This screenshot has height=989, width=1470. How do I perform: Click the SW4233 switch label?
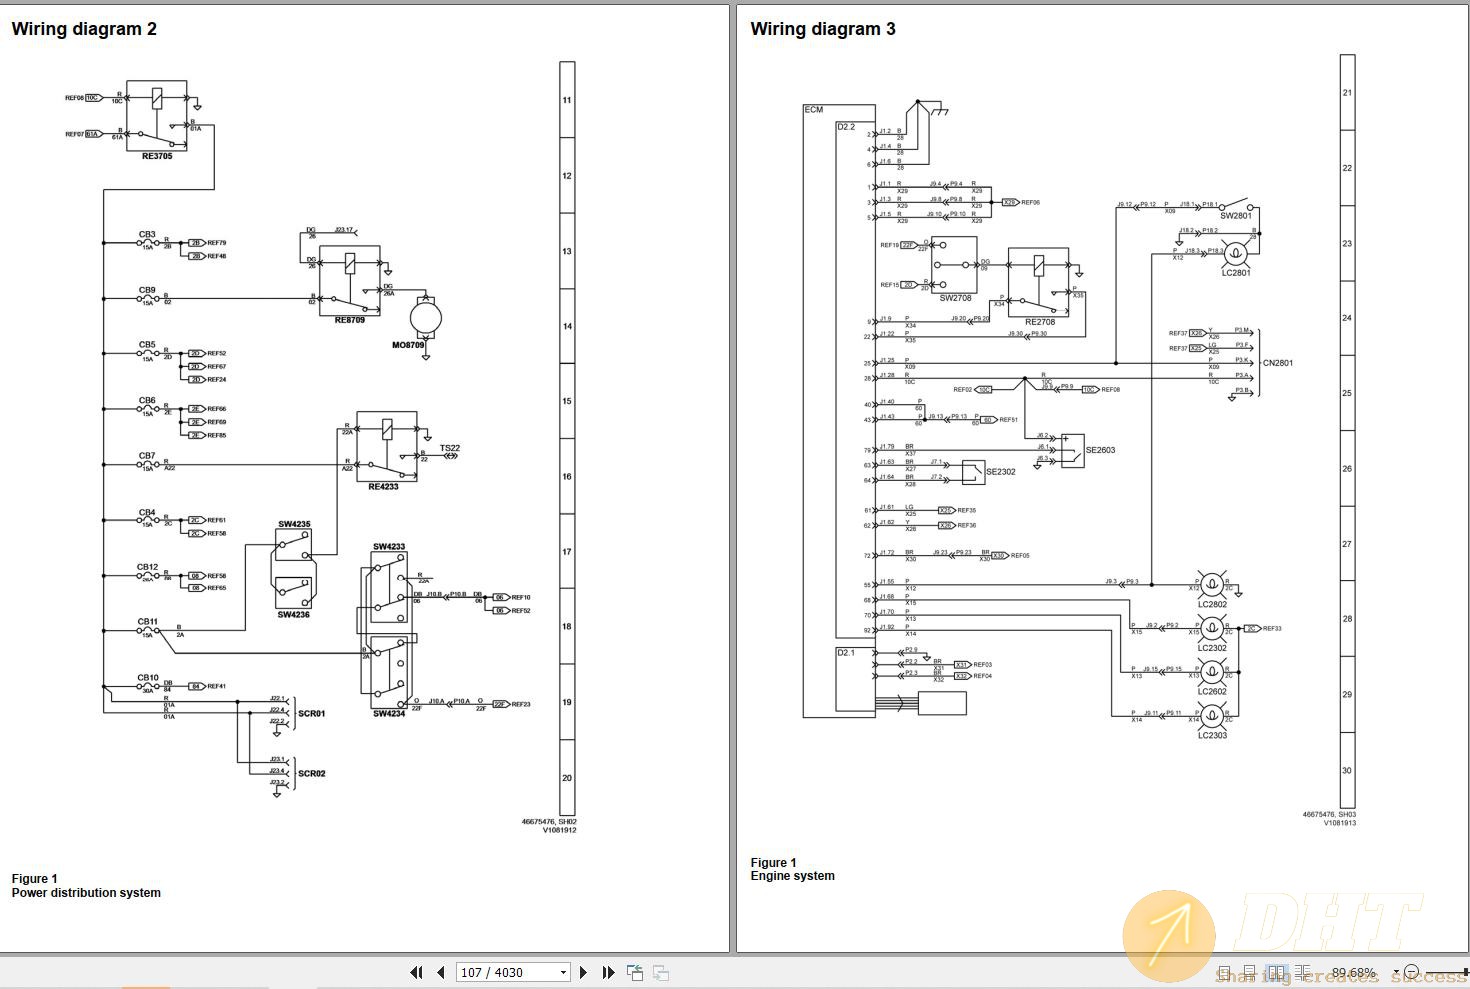pos(389,547)
